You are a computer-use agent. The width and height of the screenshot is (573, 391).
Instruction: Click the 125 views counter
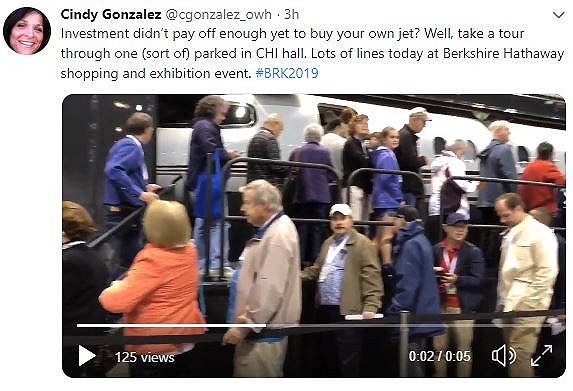pos(145,357)
